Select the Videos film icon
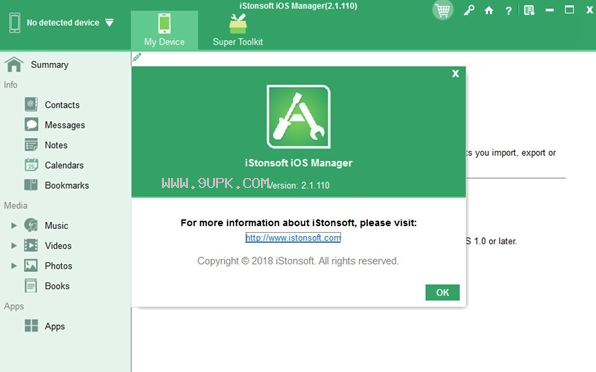 pos(31,245)
